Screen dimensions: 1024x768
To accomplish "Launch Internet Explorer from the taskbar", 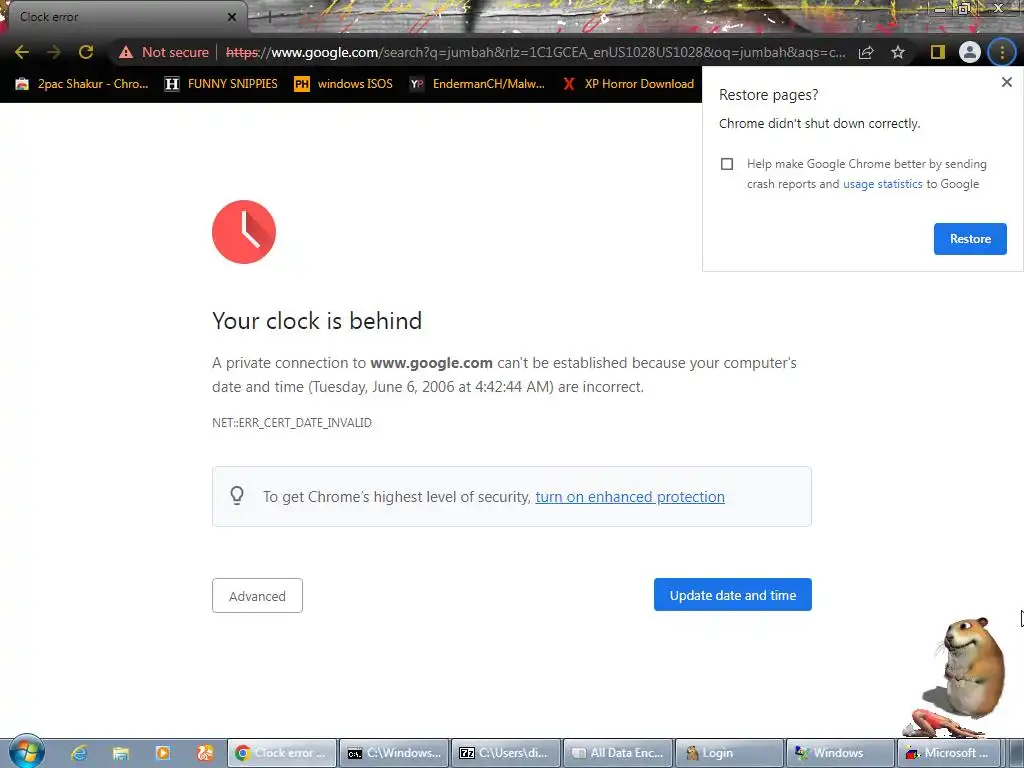I will 79,753.
